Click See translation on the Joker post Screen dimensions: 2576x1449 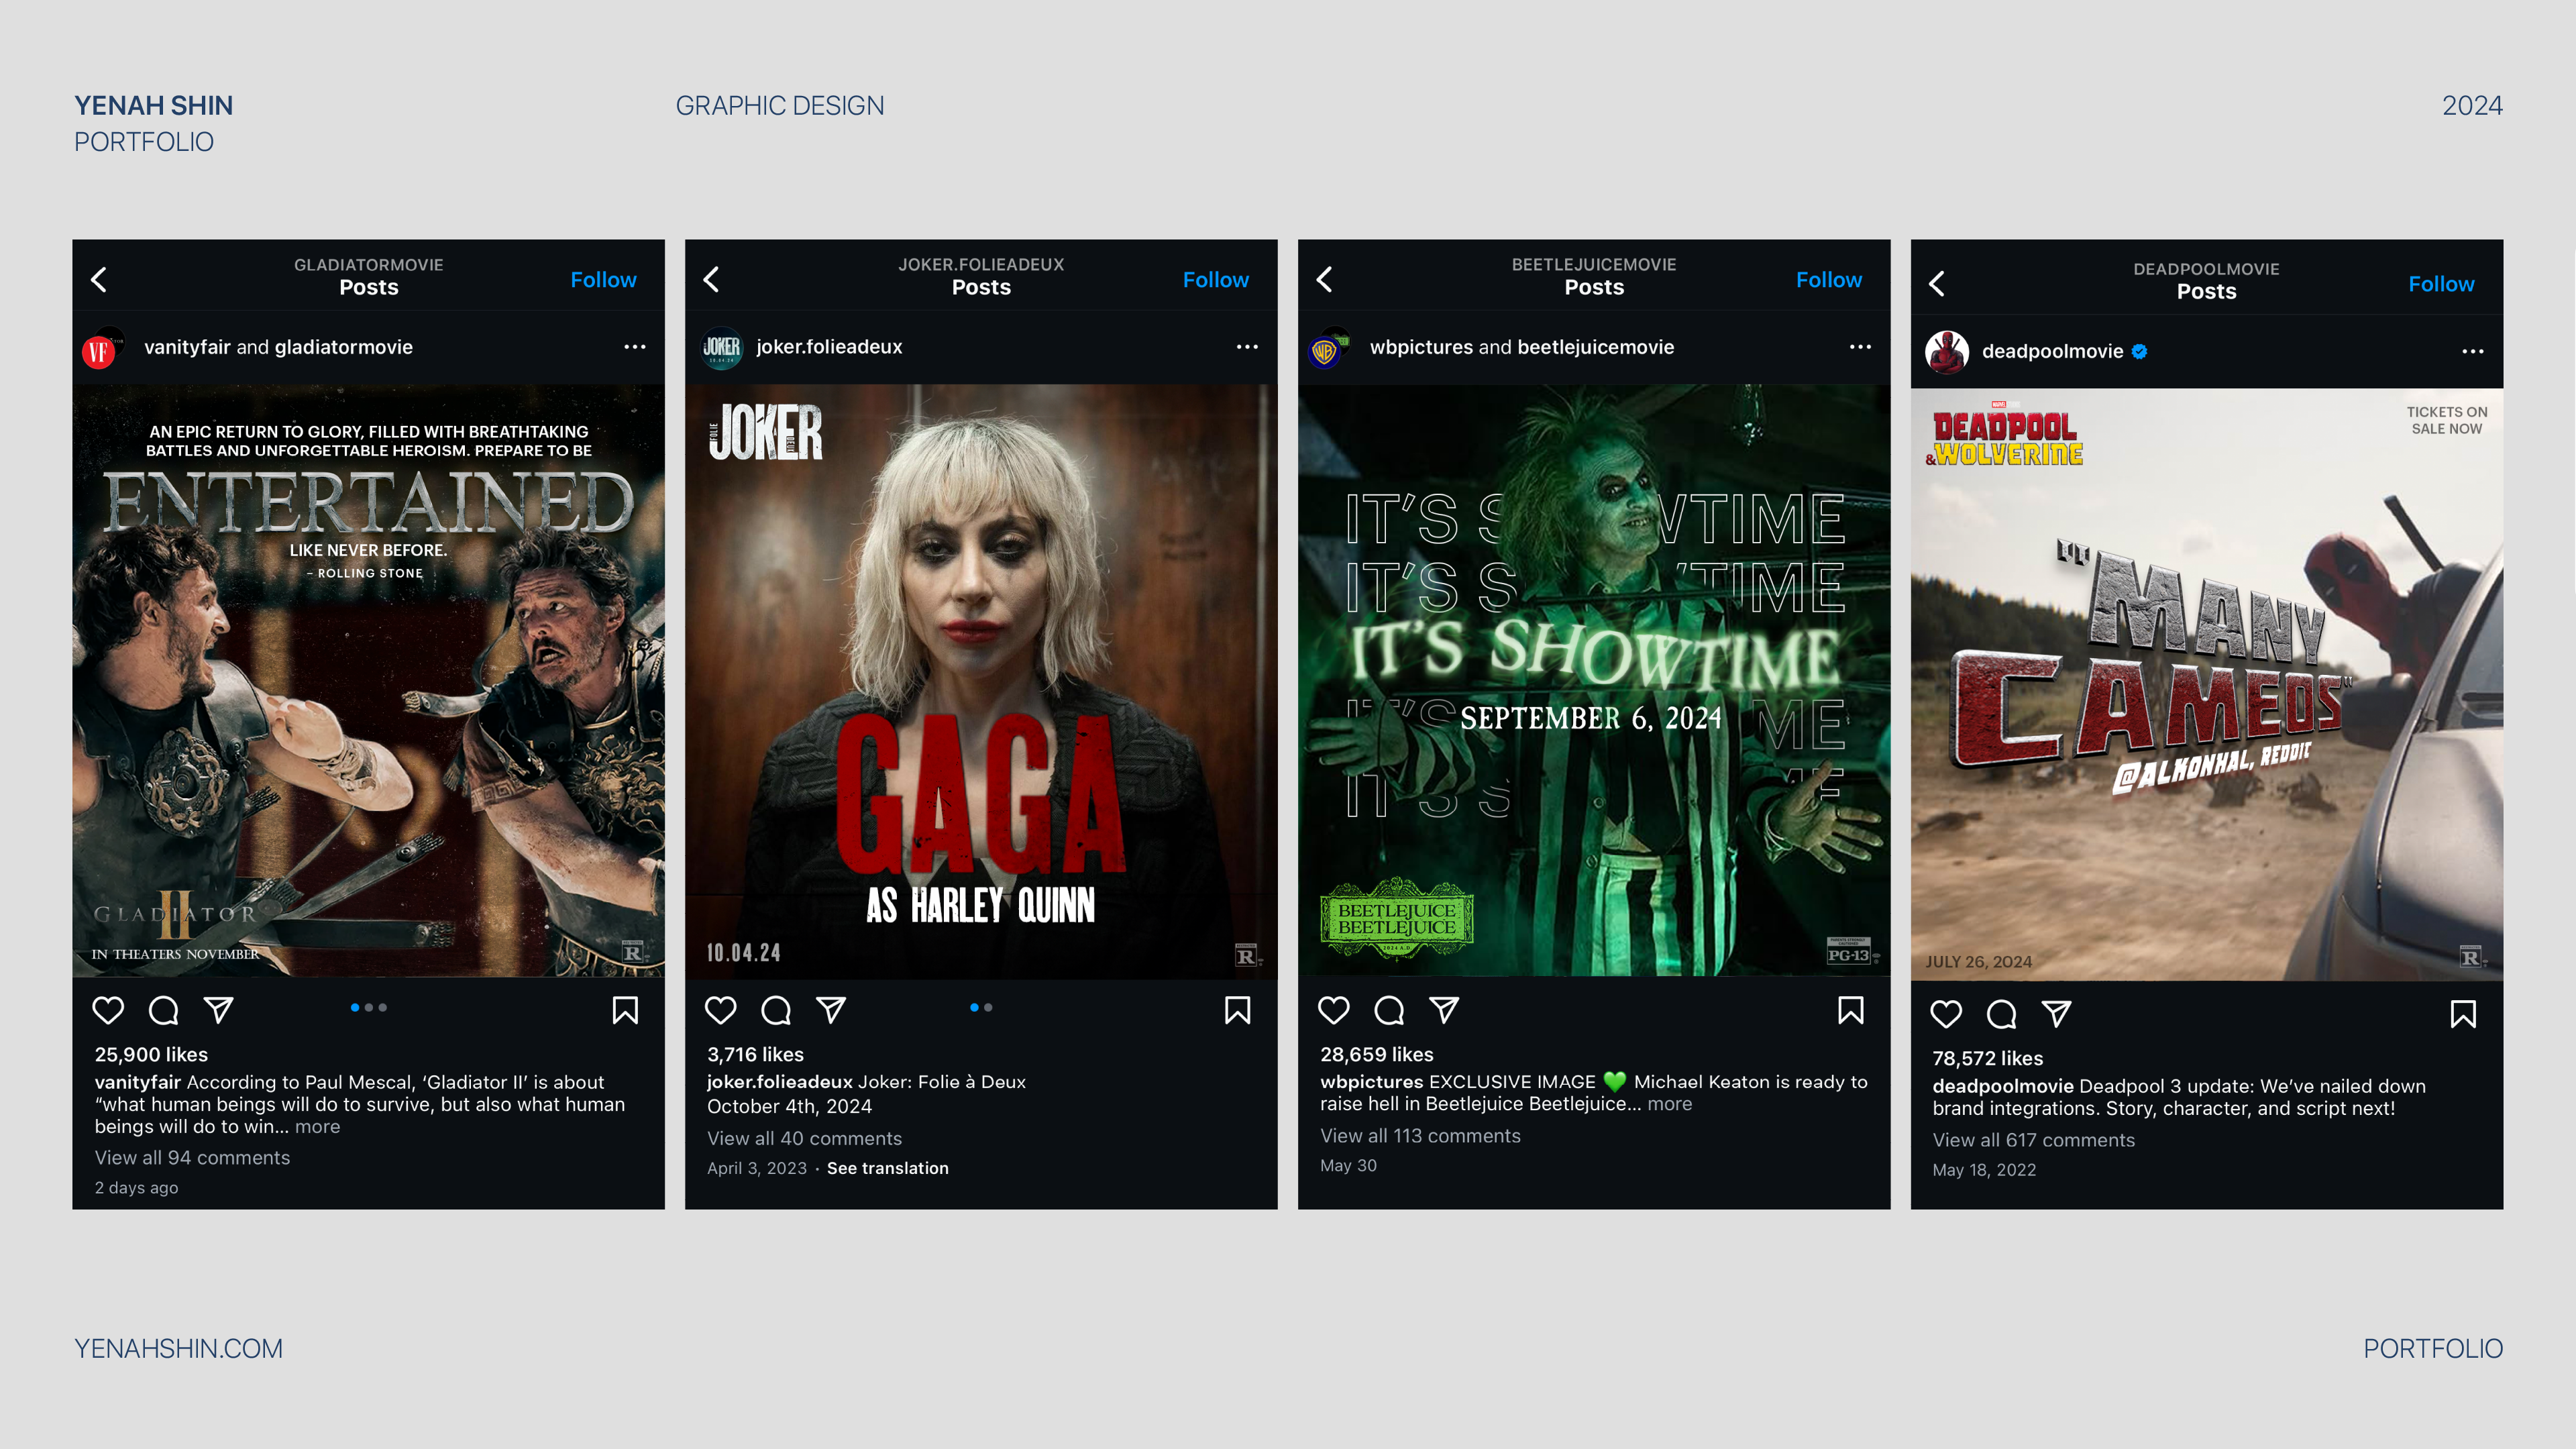click(x=887, y=1168)
